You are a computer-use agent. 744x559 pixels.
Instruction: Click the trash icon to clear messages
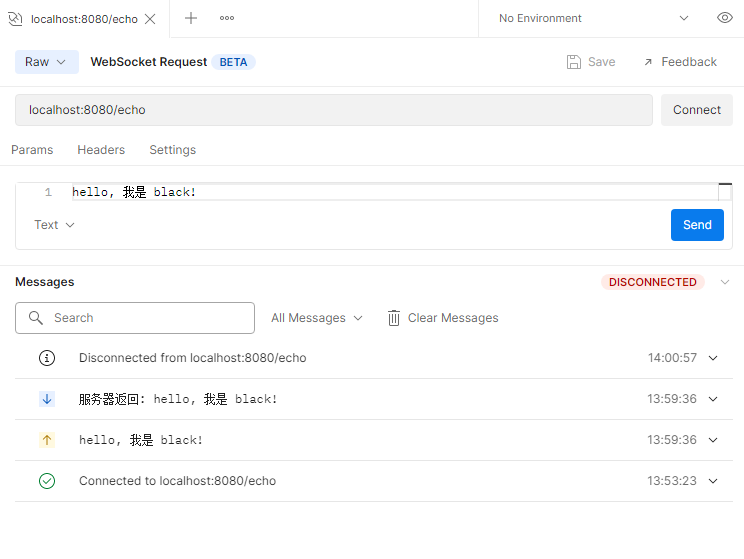pos(394,318)
